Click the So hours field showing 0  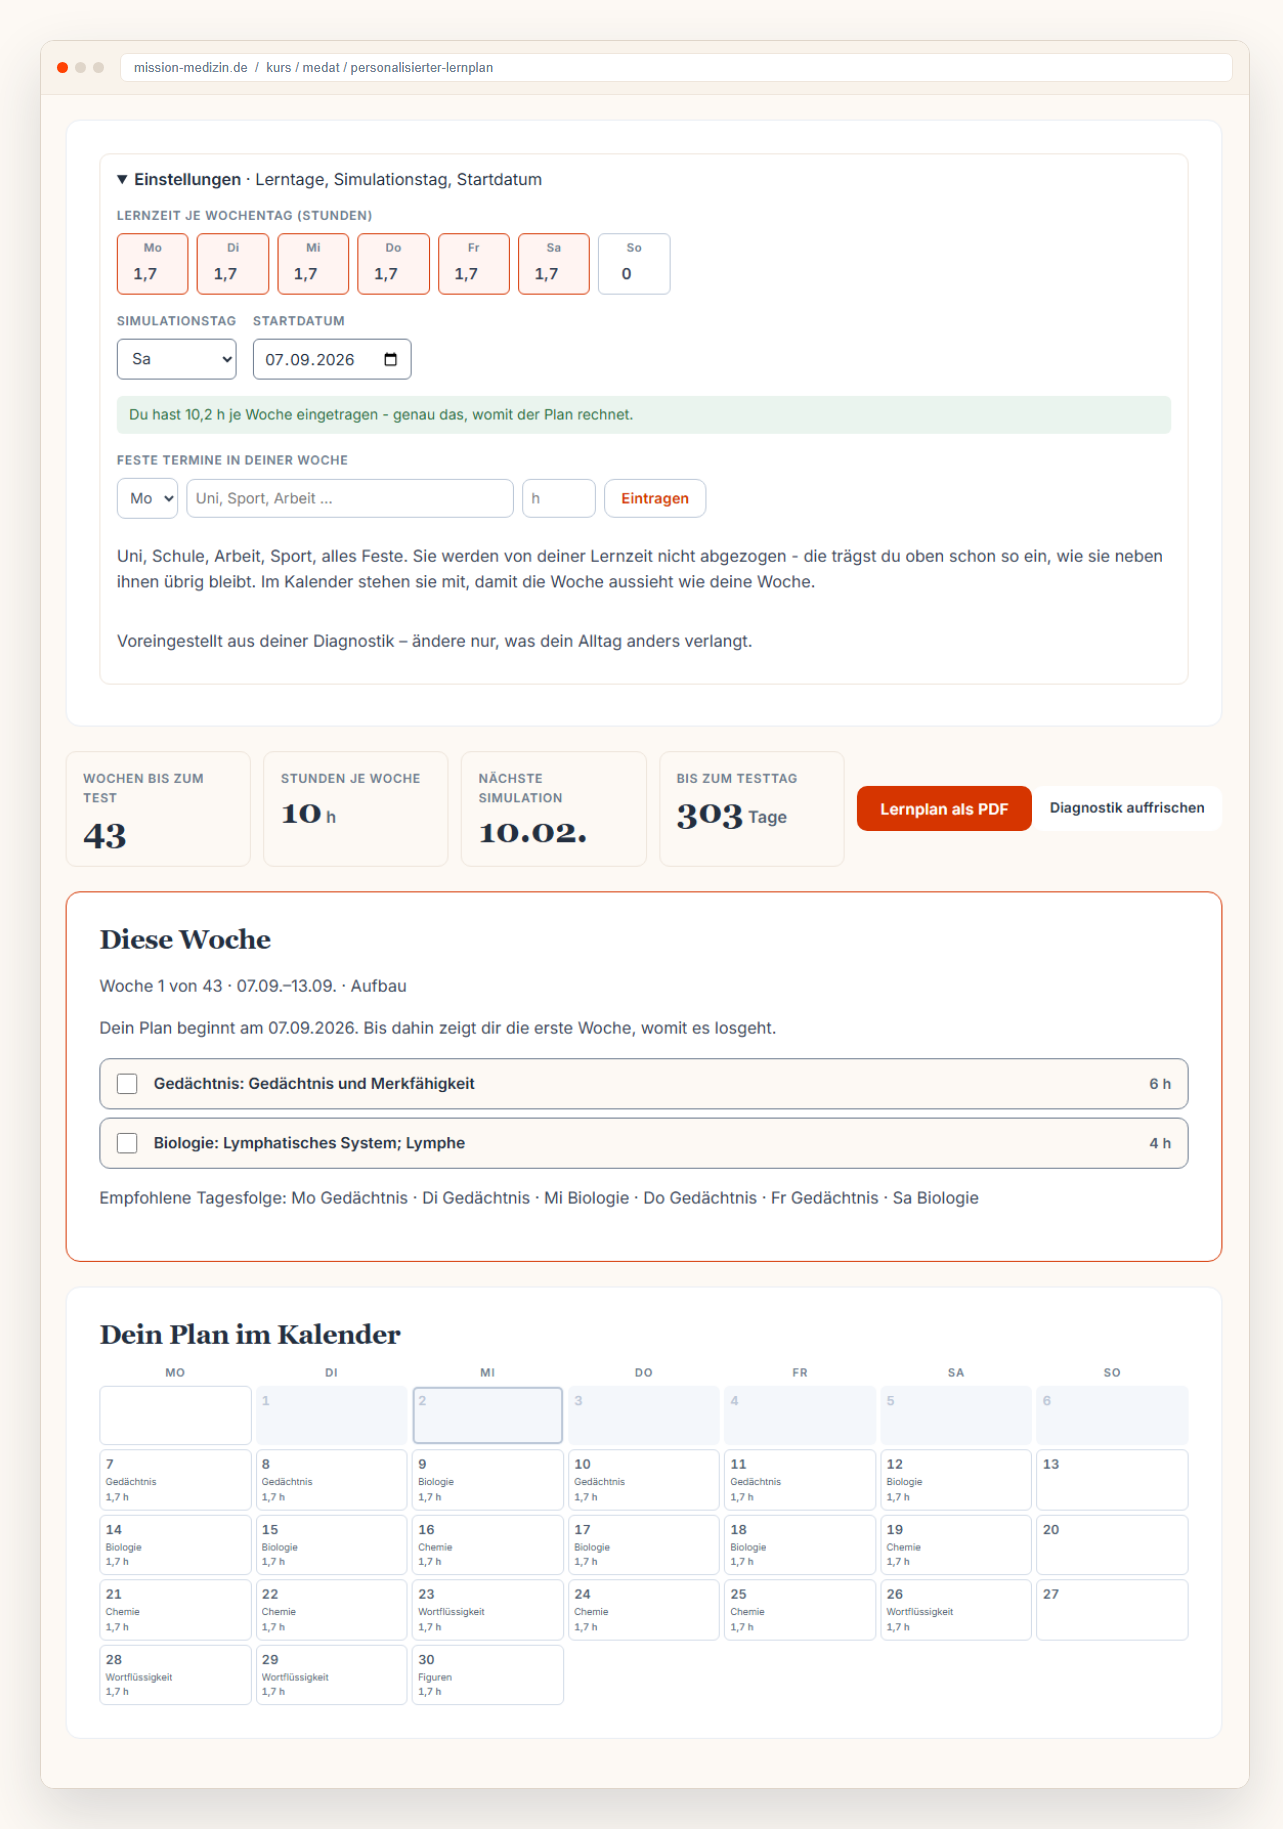pyautogui.click(x=634, y=264)
